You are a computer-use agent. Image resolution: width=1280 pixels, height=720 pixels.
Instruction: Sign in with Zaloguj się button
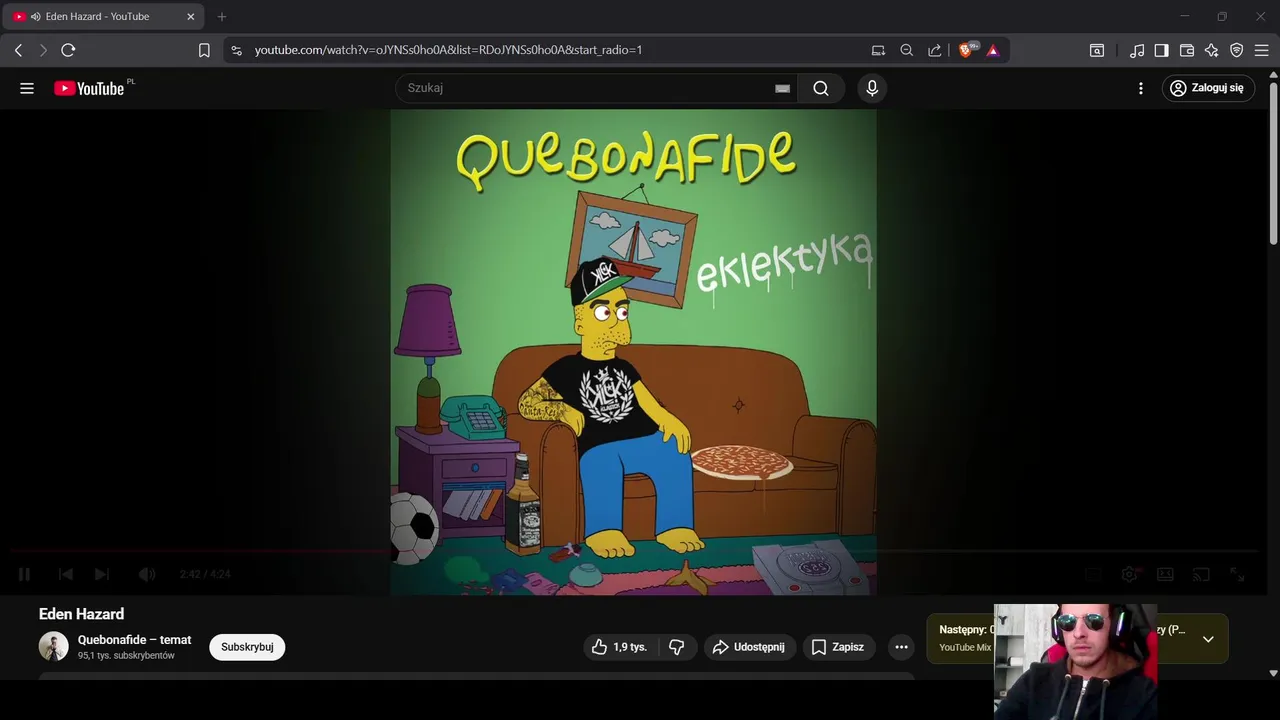click(1208, 88)
